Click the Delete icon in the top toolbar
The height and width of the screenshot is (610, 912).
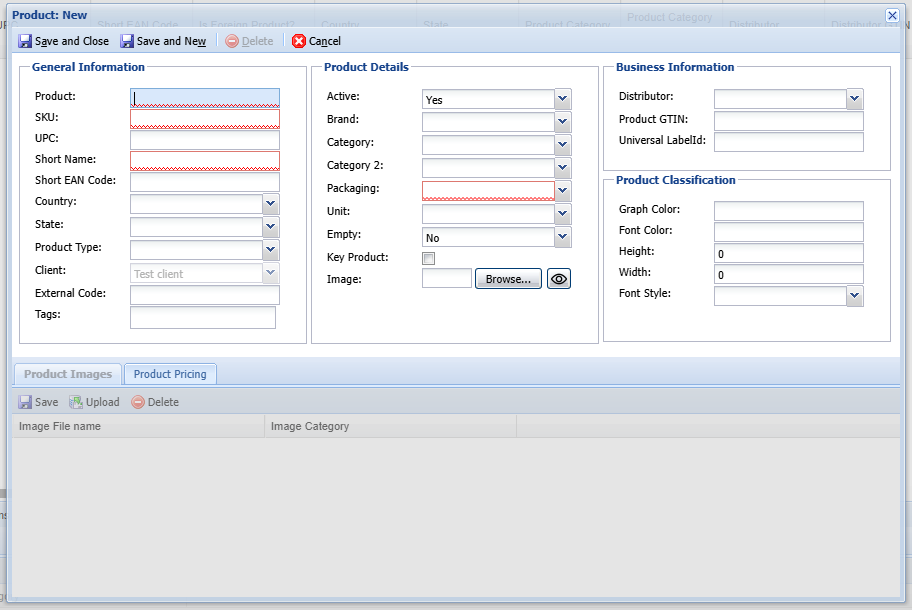click(x=231, y=41)
